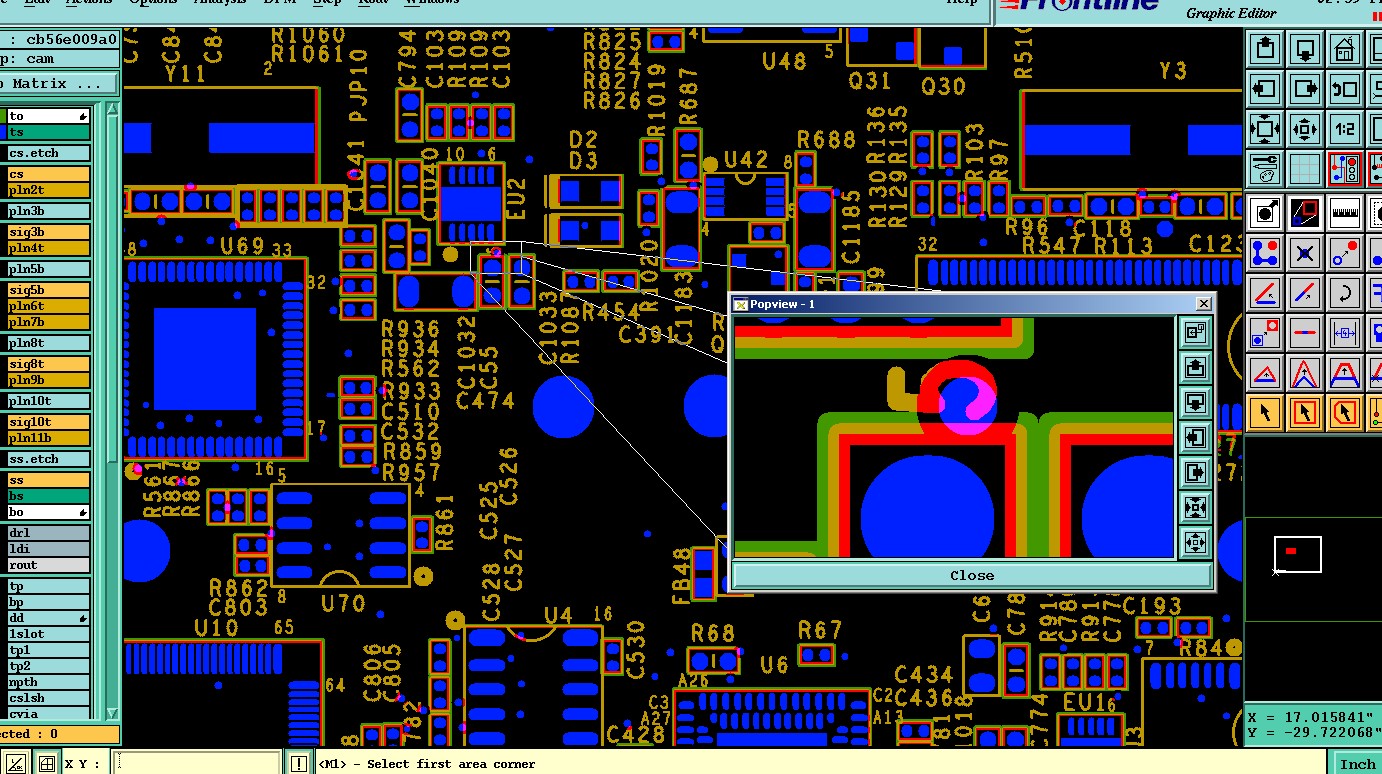1382x774 pixels.
Task: Click the rotate curved arrow icon
Action: [1345, 292]
